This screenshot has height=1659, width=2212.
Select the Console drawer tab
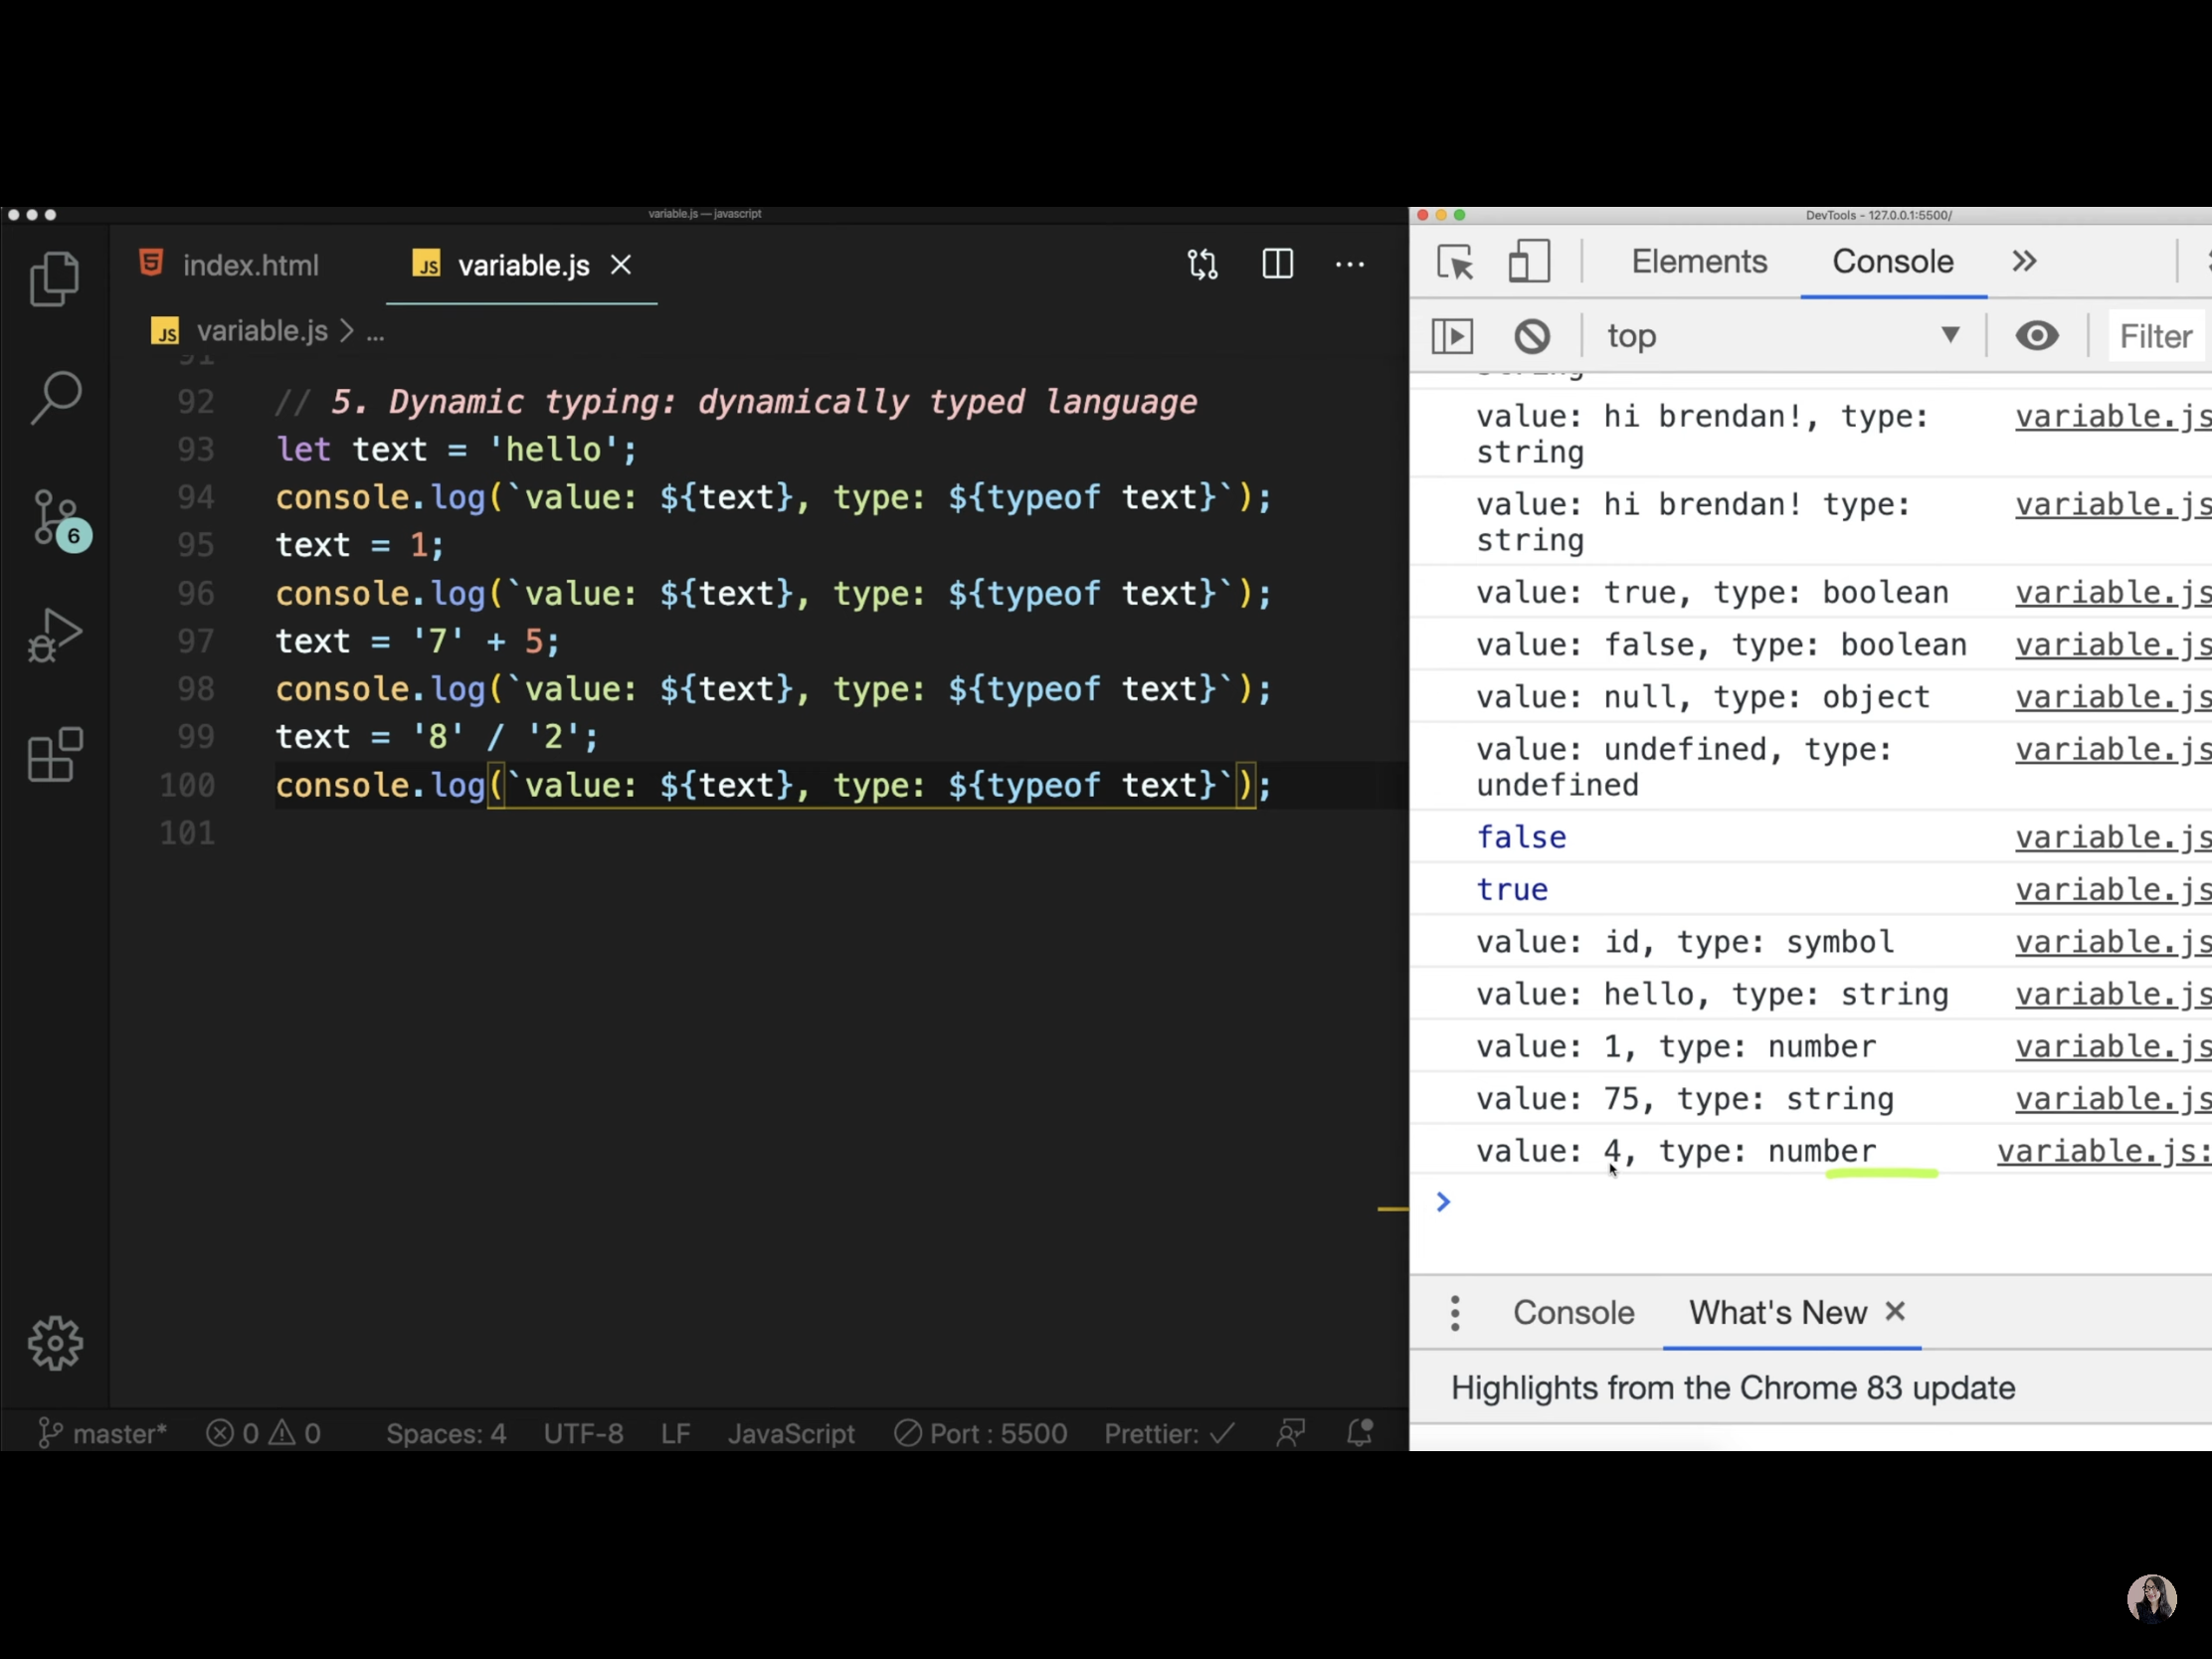click(x=1573, y=1312)
